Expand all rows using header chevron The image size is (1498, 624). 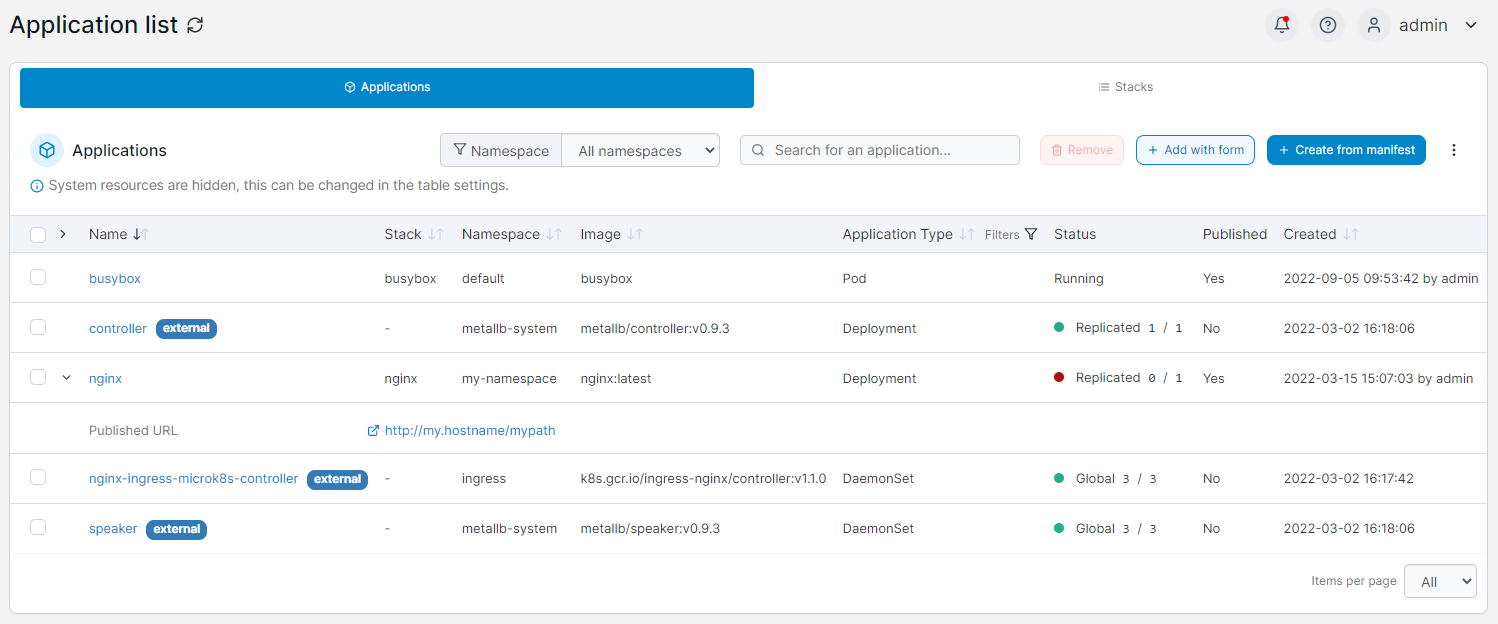click(63, 234)
